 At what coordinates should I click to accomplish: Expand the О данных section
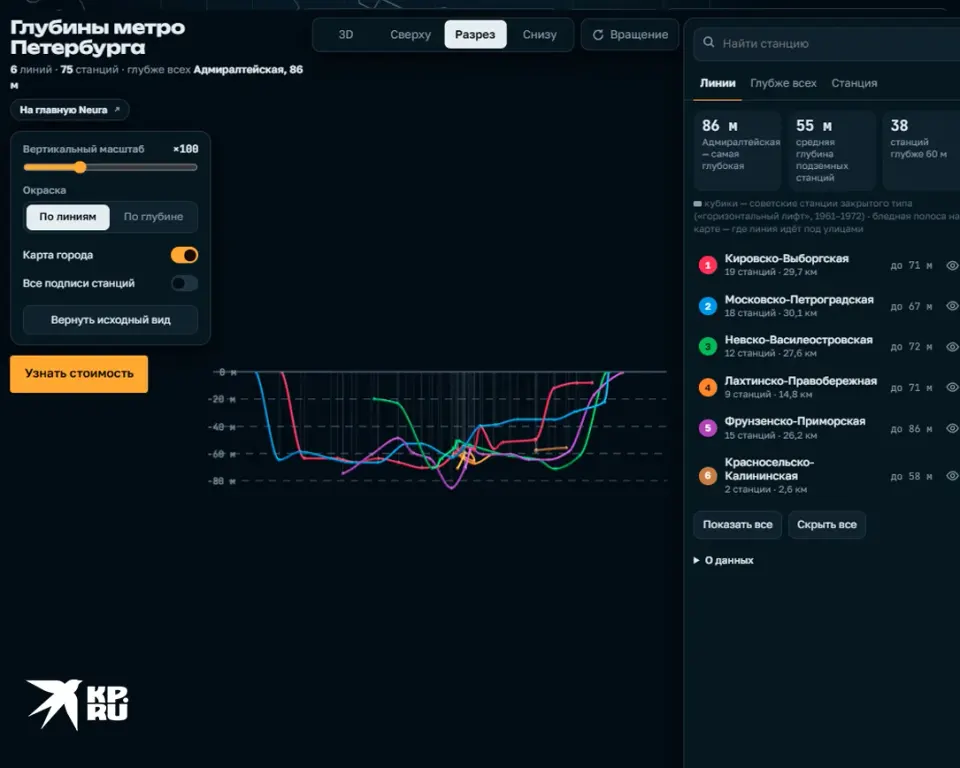(723, 560)
